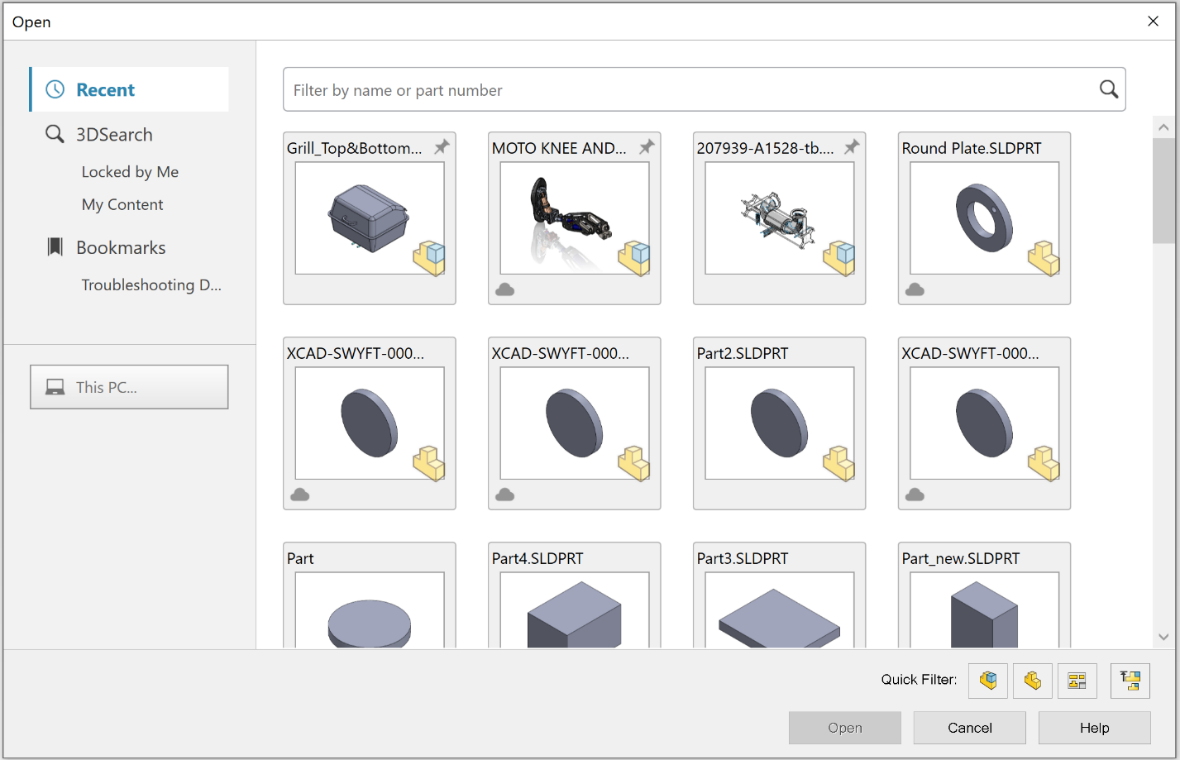Click the magnifier icon beside 3DSearch
This screenshot has height=760, width=1180.
pyautogui.click(x=54, y=134)
